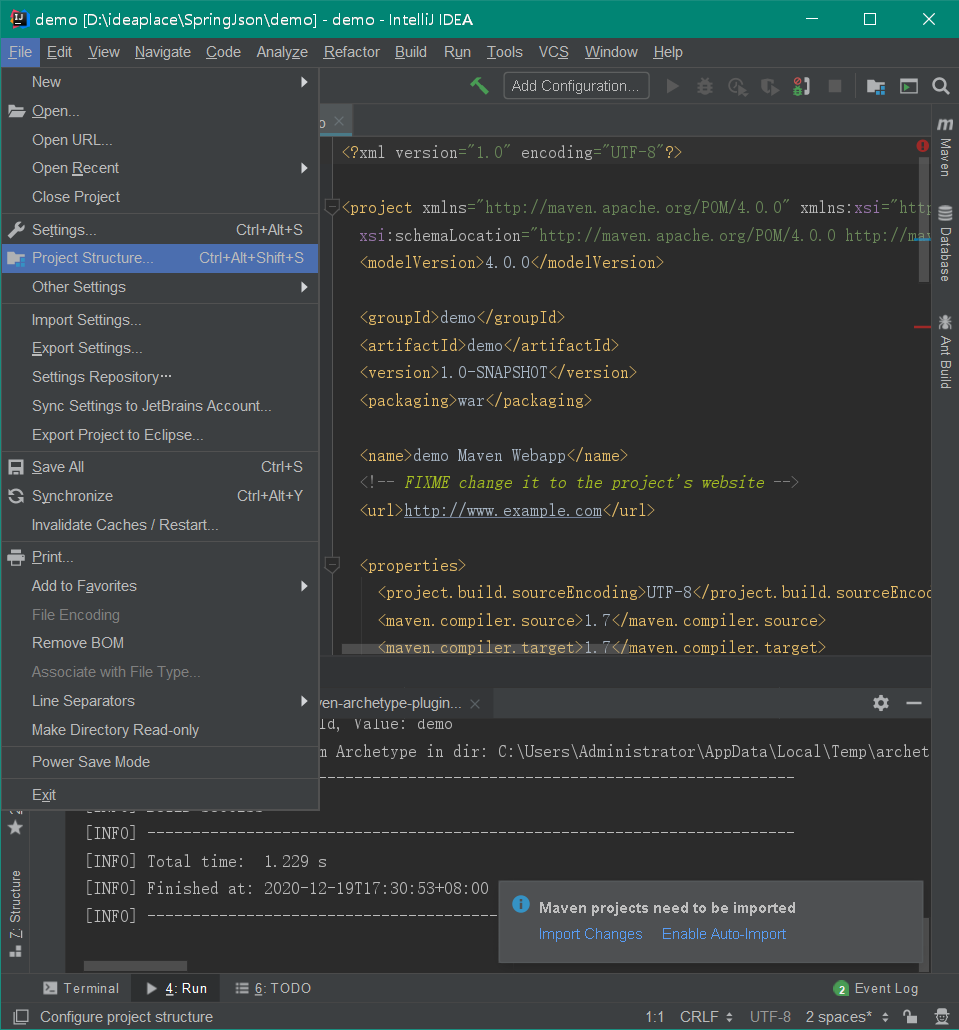Choose Export Project to Eclipse
Screen dimensions: 959x1030
(160, 435)
